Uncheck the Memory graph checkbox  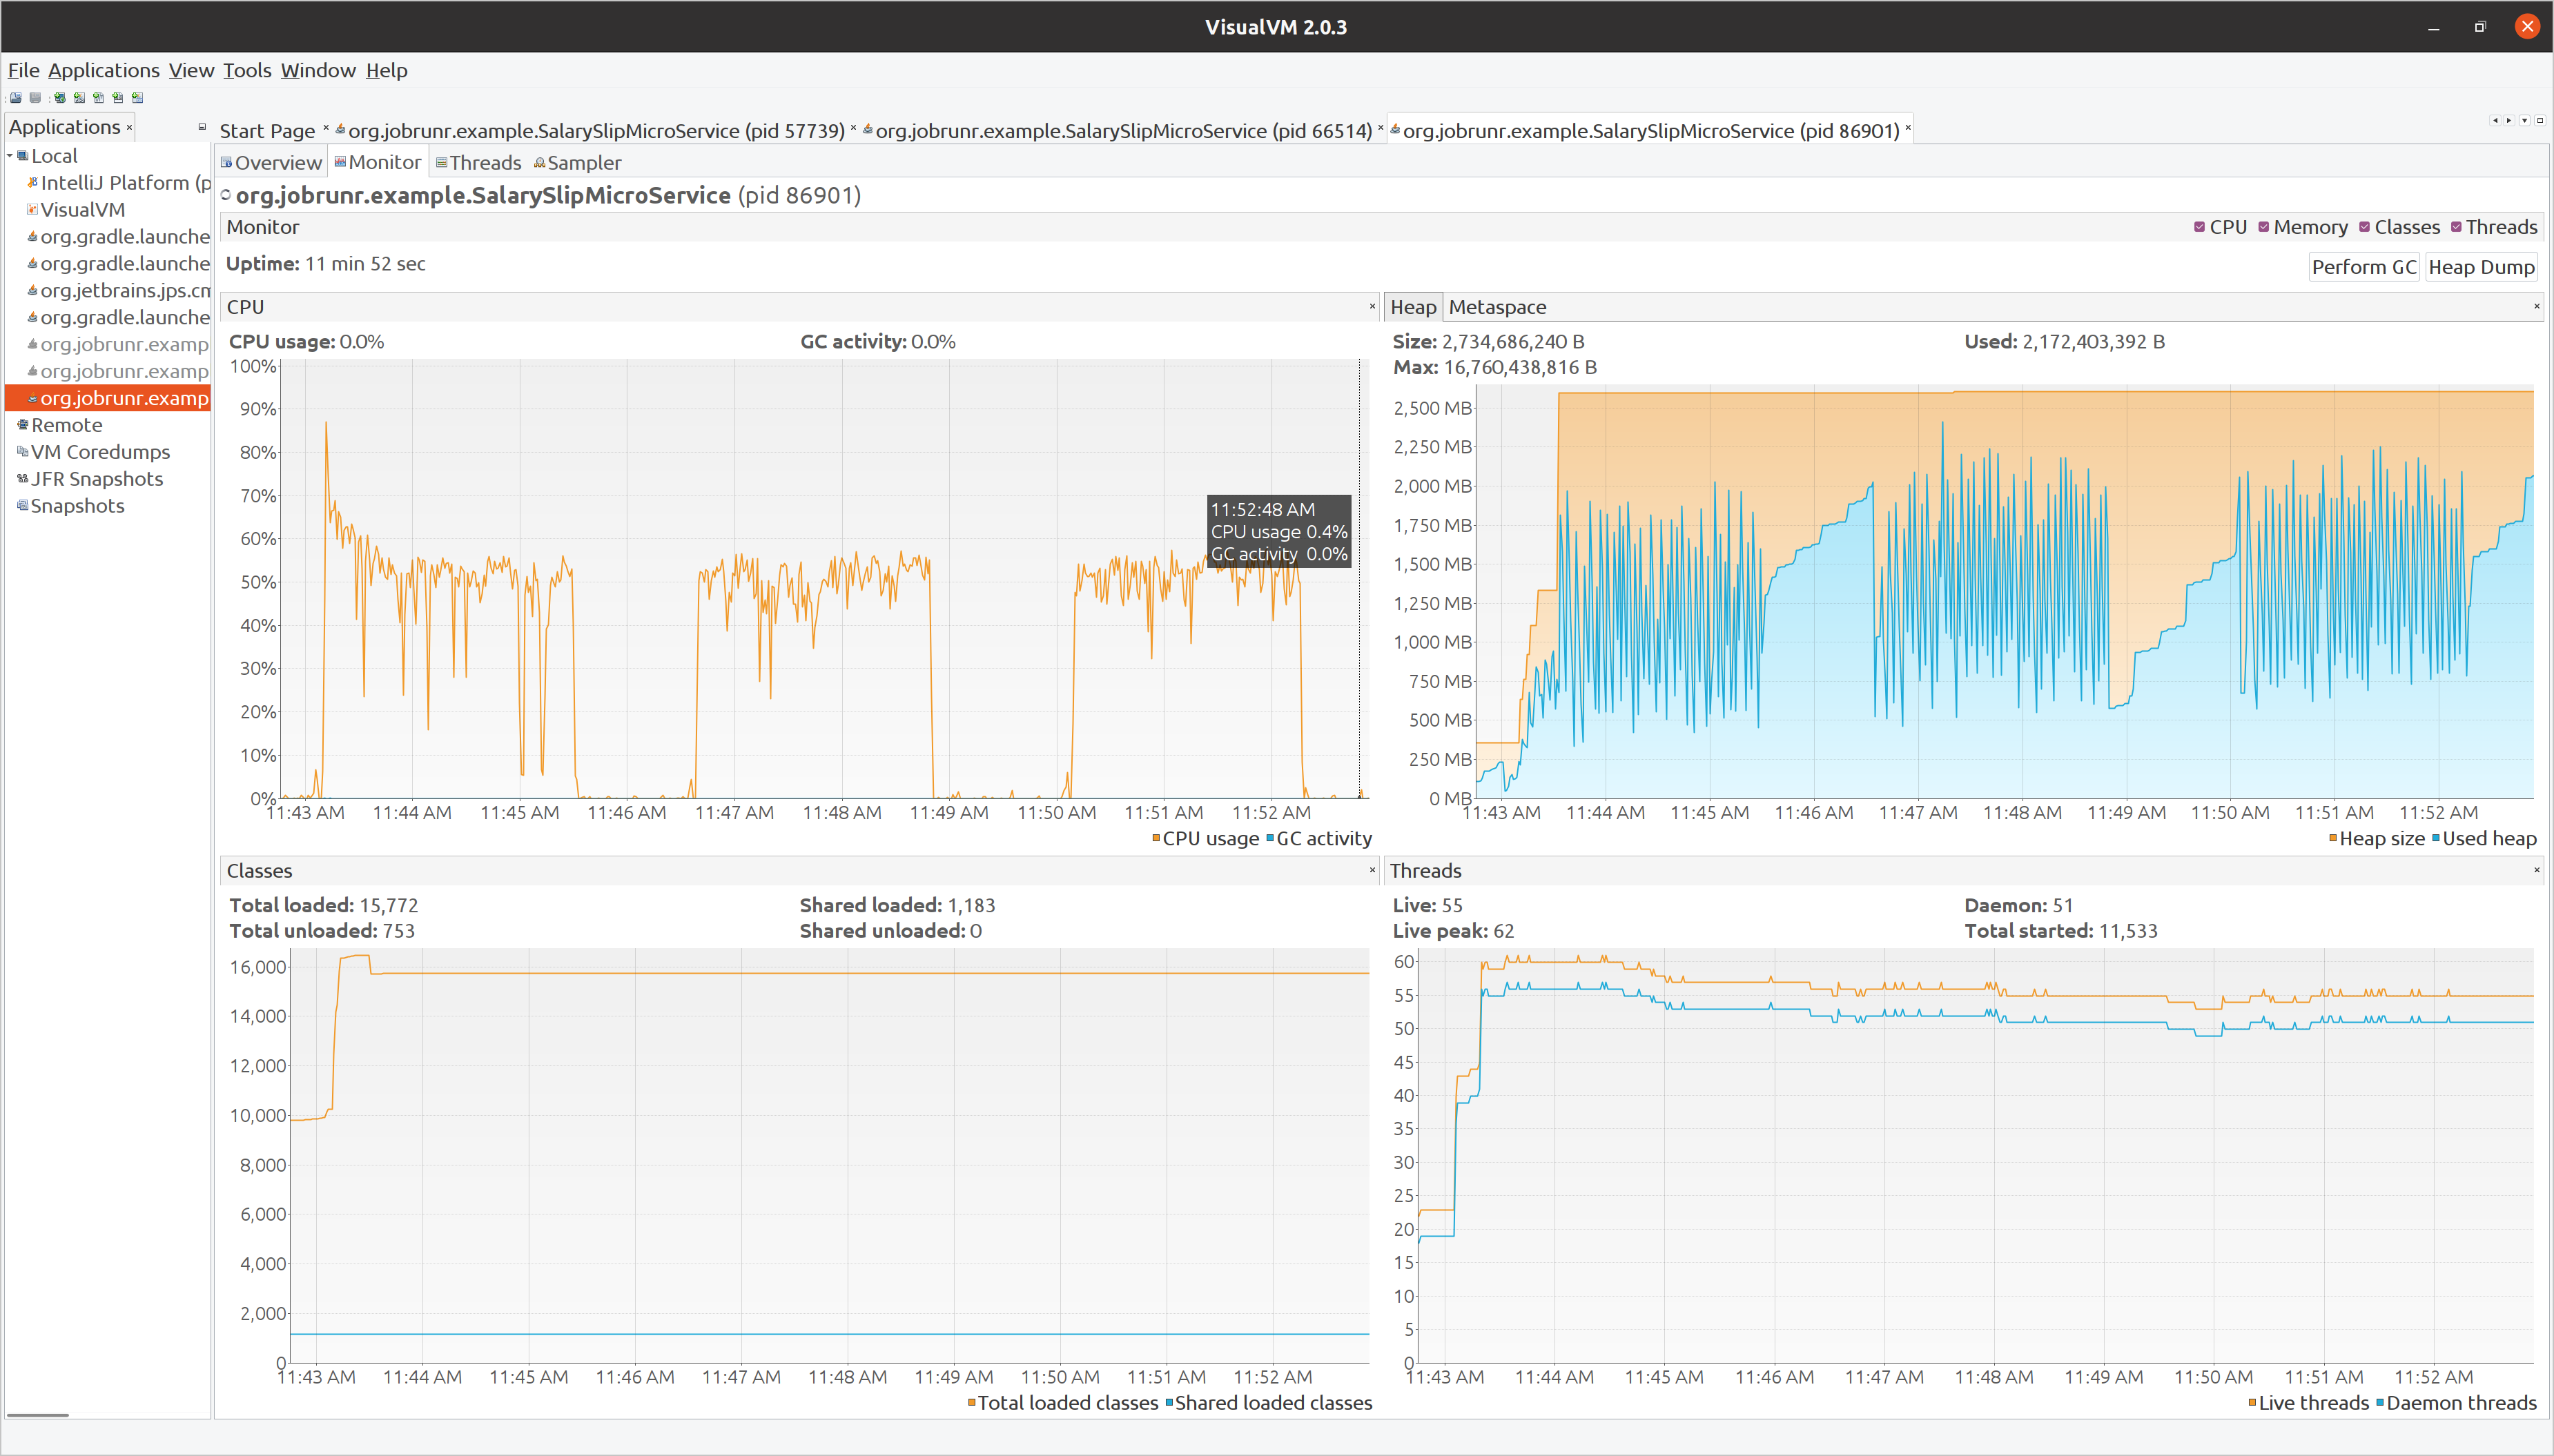(2264, 227)
